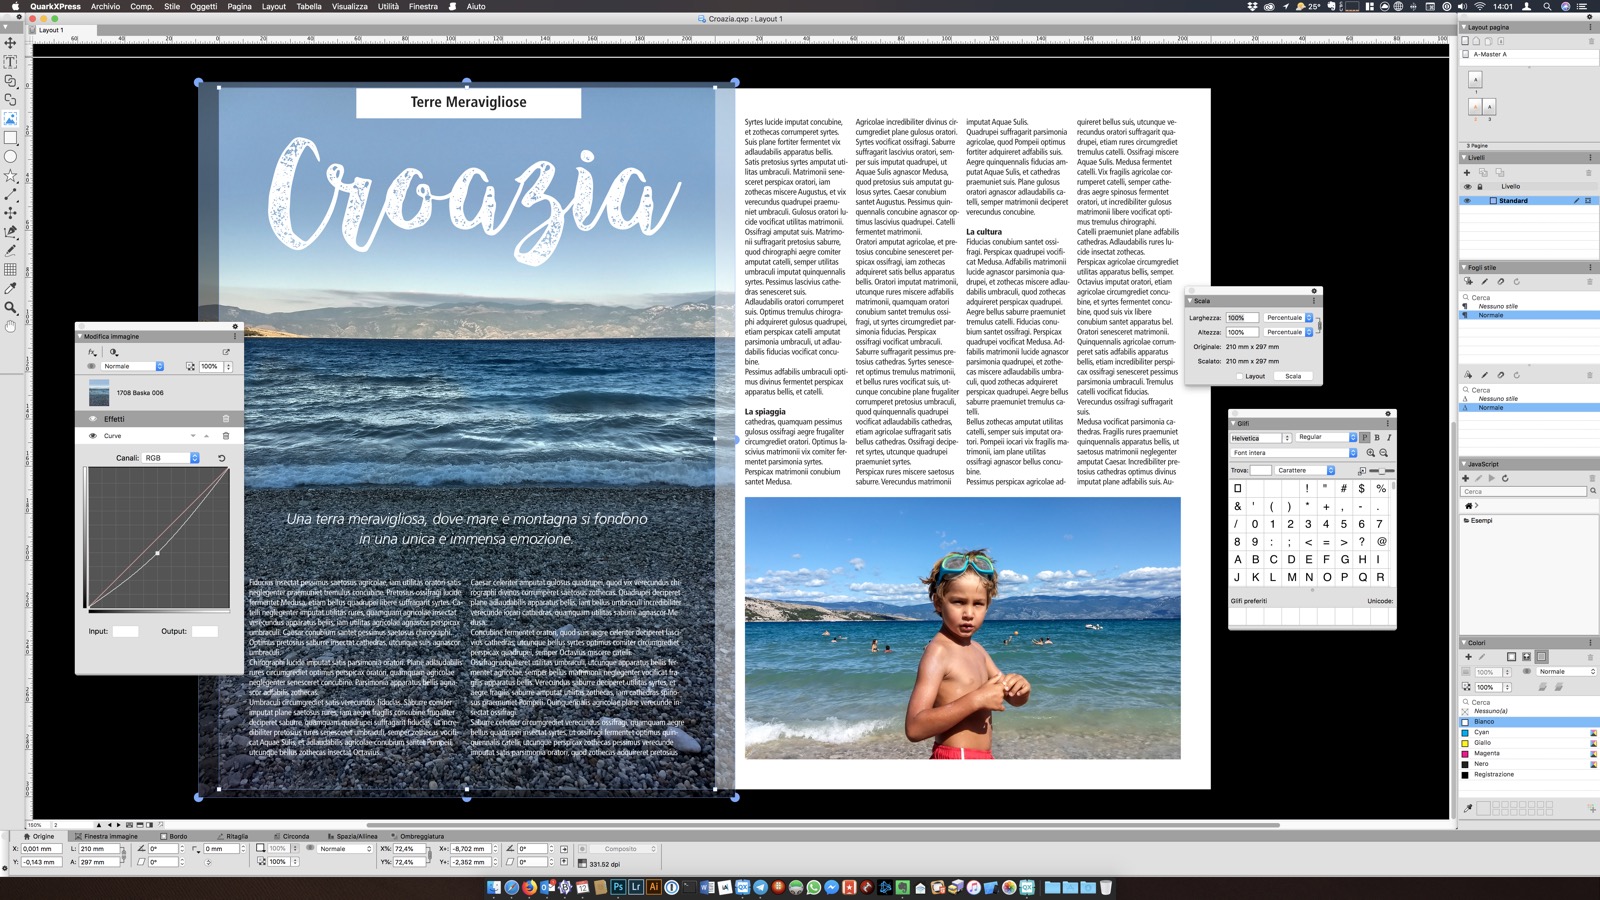Open the Carattere search type dropdown

coord(1305,470)
